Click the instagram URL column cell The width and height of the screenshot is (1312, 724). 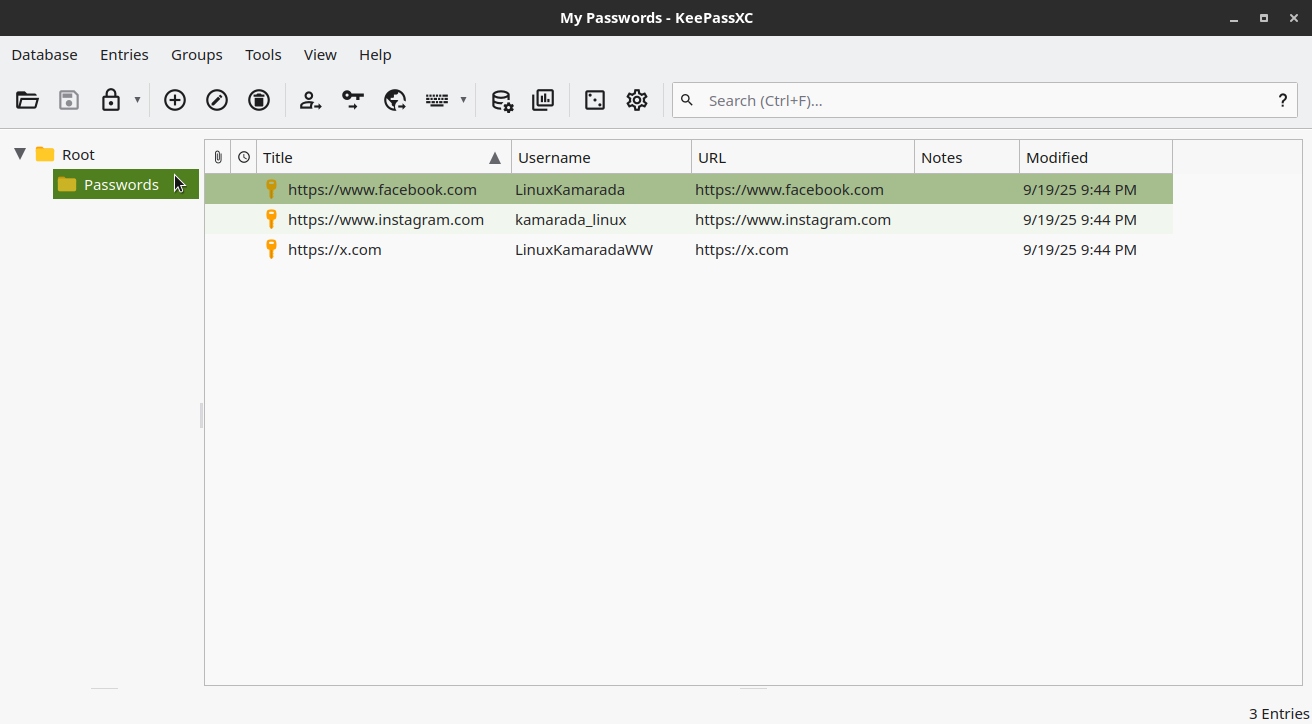(803, 219)
